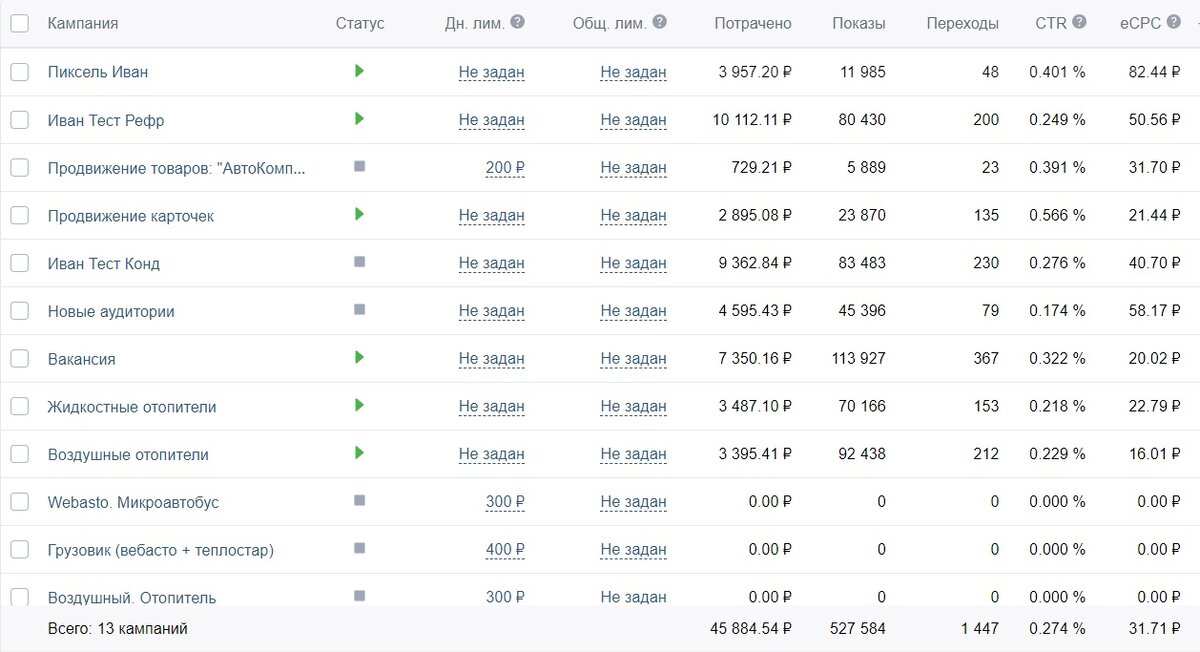Click the stopped status icon for Иван Тест Конд
Image resolution: width=1200 pixels, height=652 pixels.
pos(359,262)
